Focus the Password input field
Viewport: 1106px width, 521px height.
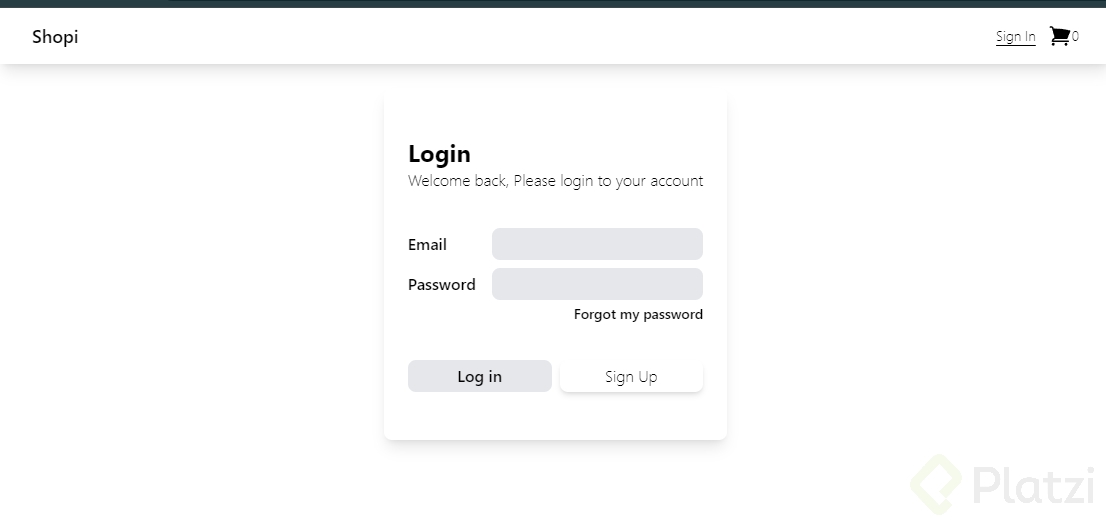[597, 284]
